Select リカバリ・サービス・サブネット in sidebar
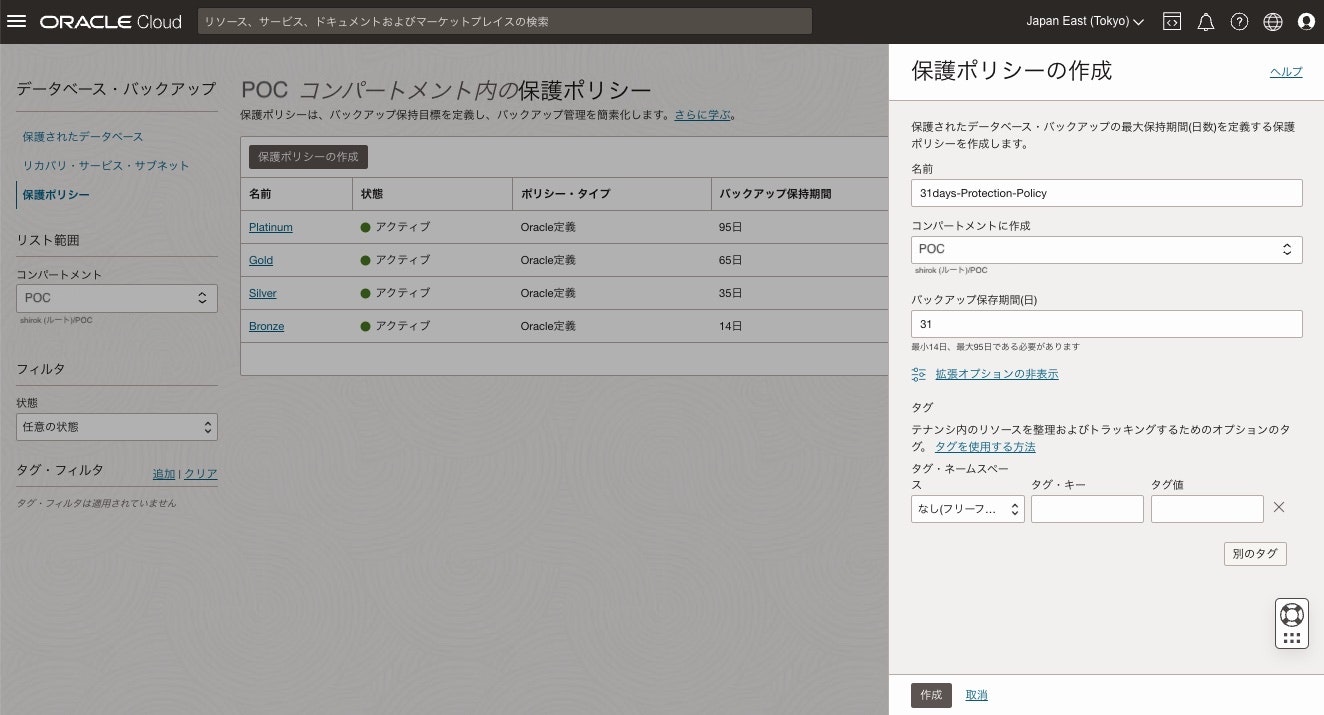The height and width of the screenshot is (715, 1324). tap(106, 165)
